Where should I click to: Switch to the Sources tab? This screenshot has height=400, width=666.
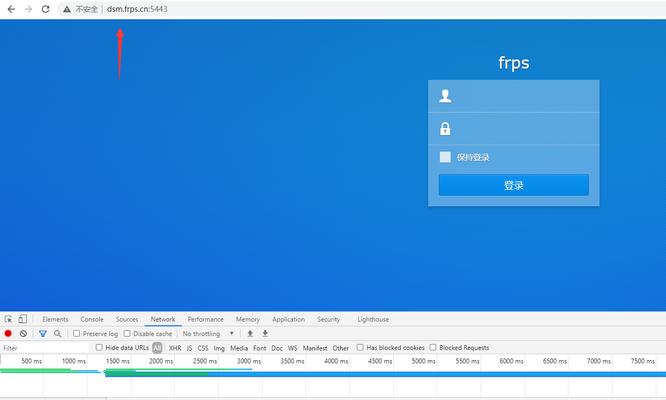(127, 319)
